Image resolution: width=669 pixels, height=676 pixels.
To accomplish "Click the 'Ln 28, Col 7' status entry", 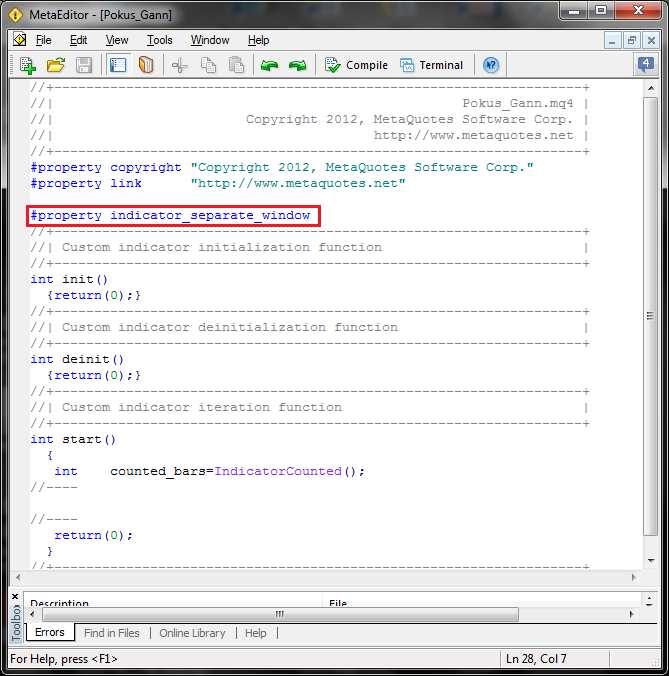I will click(536, 658).
